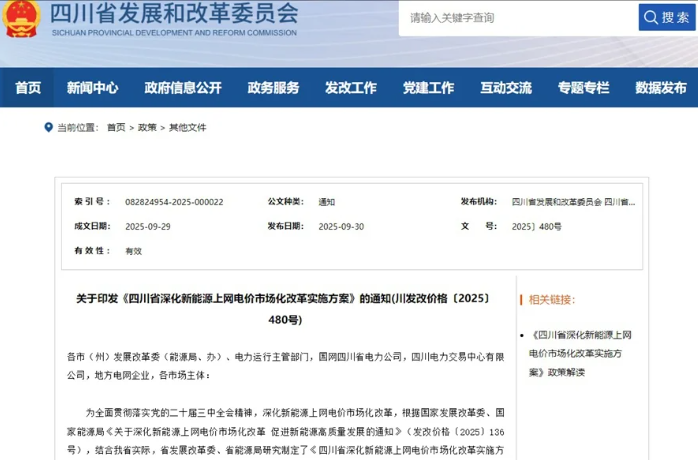Click 首页 in the breadcrumb trail
Screen dimensions: 698x460
tap(116, 128)
